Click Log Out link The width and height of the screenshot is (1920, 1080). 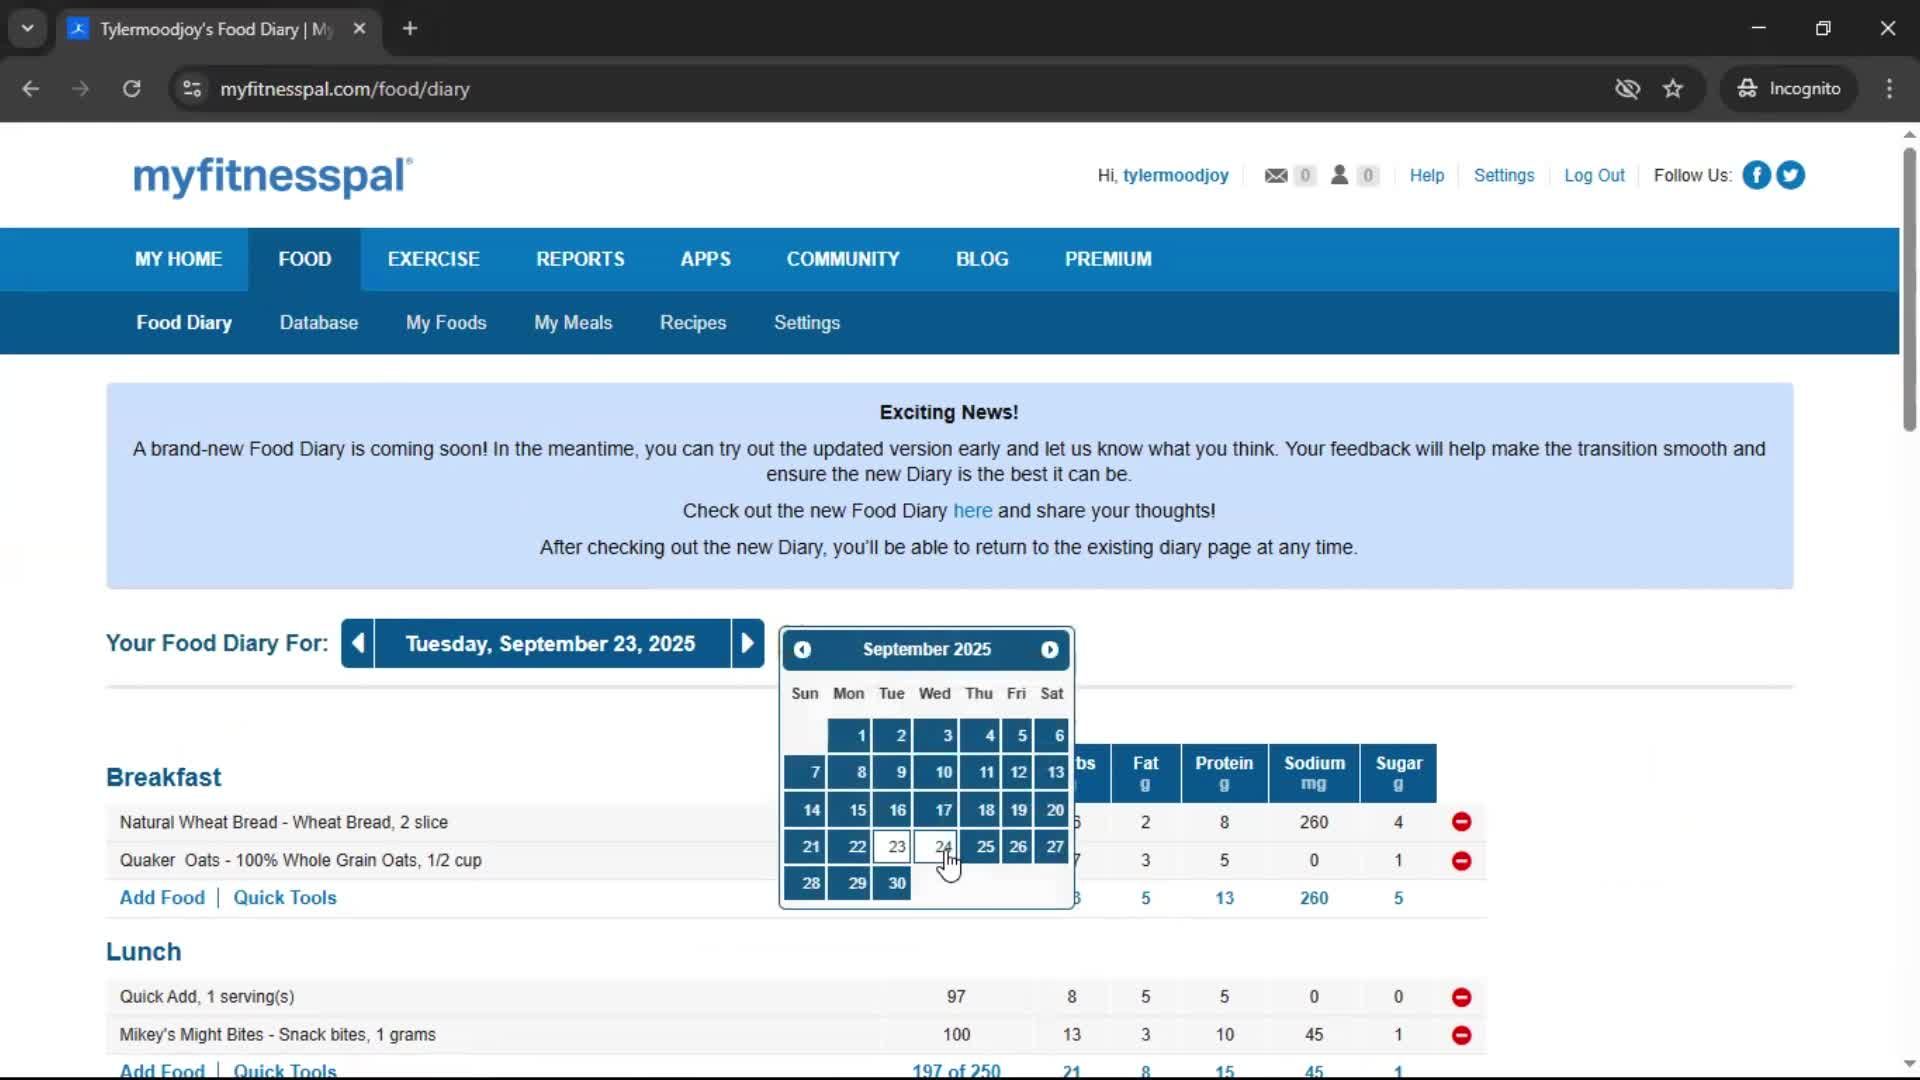pos(1594,175)
